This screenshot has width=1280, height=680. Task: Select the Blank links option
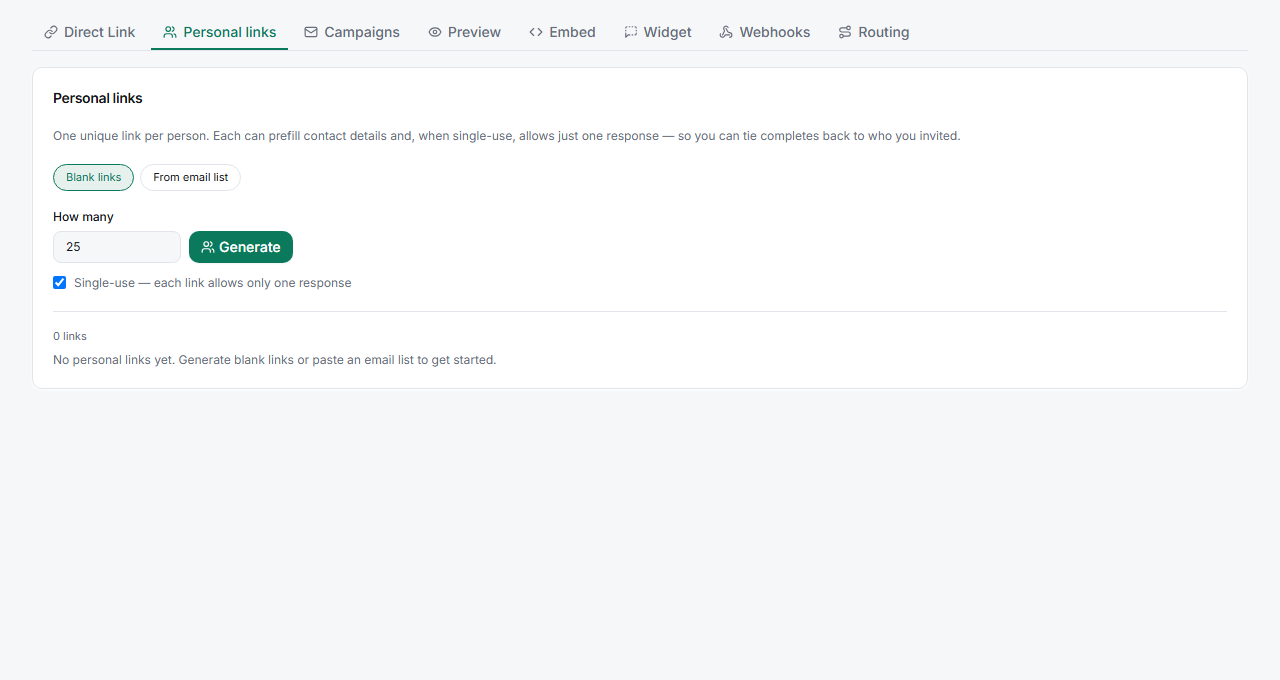click(x=93, y=177)
